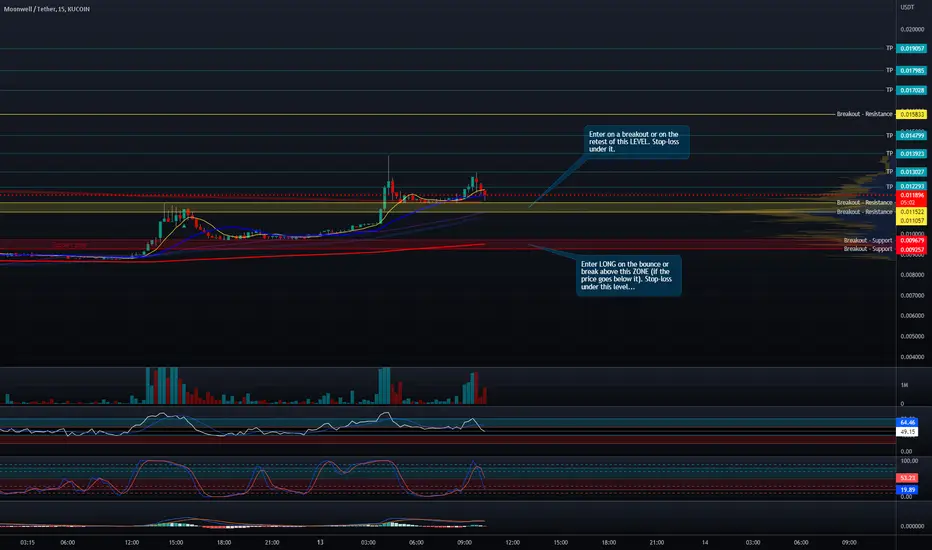
Task: Click the yellow 0.015833 Breakout Resistance label
Action: pyautogui.click(x=911, y=114)
